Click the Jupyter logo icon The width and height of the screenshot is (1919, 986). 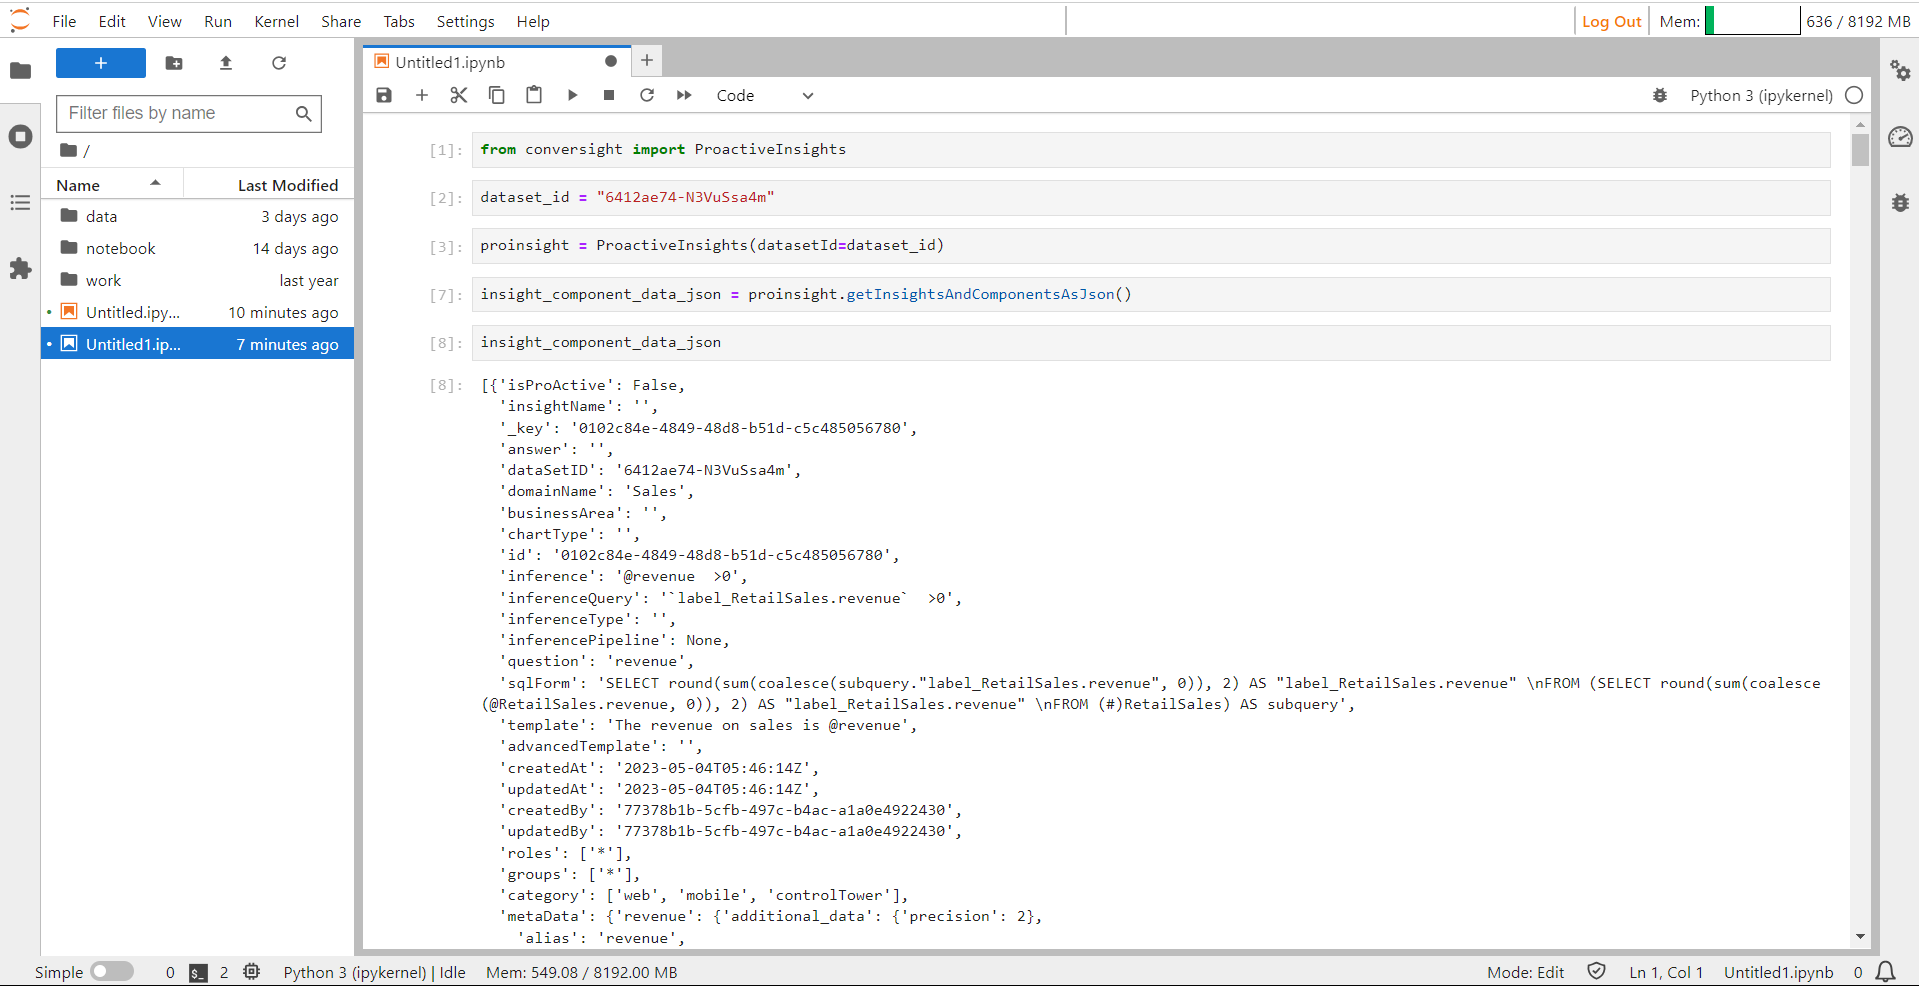pos(20,21)
